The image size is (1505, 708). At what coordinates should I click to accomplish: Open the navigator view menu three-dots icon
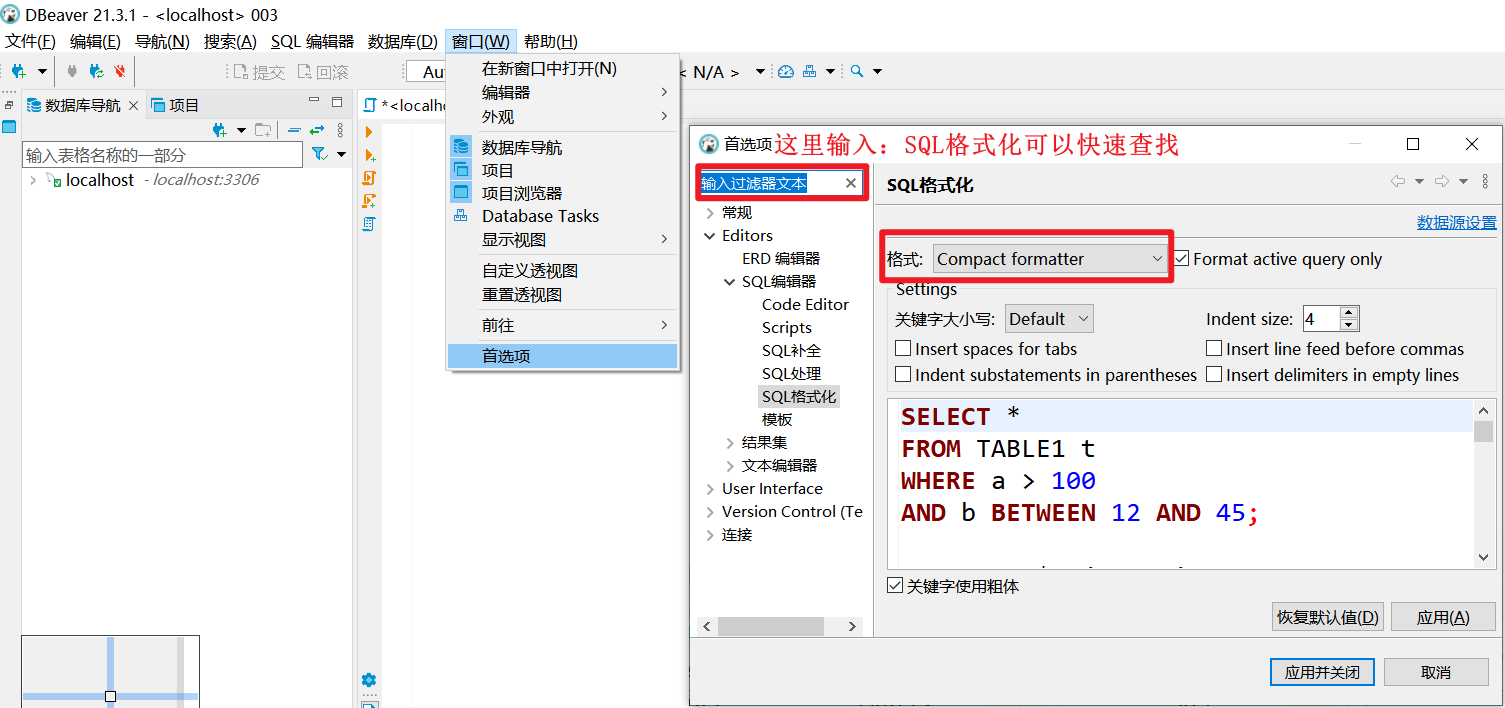[x=340, y=130]
